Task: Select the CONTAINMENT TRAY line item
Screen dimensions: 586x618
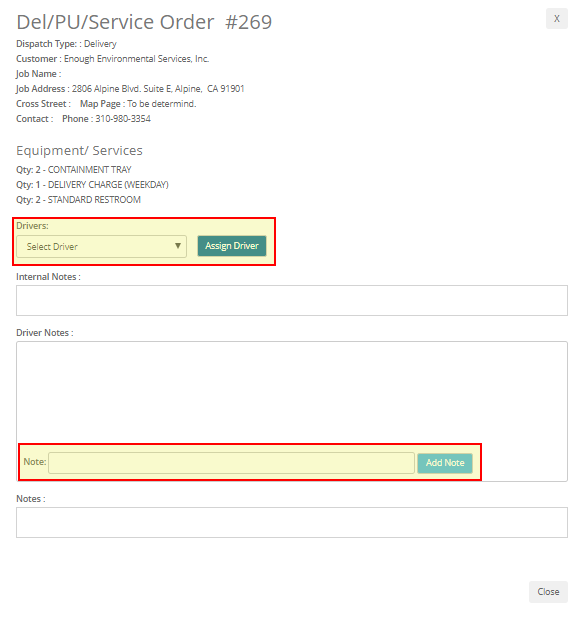Action: point(74,170)
